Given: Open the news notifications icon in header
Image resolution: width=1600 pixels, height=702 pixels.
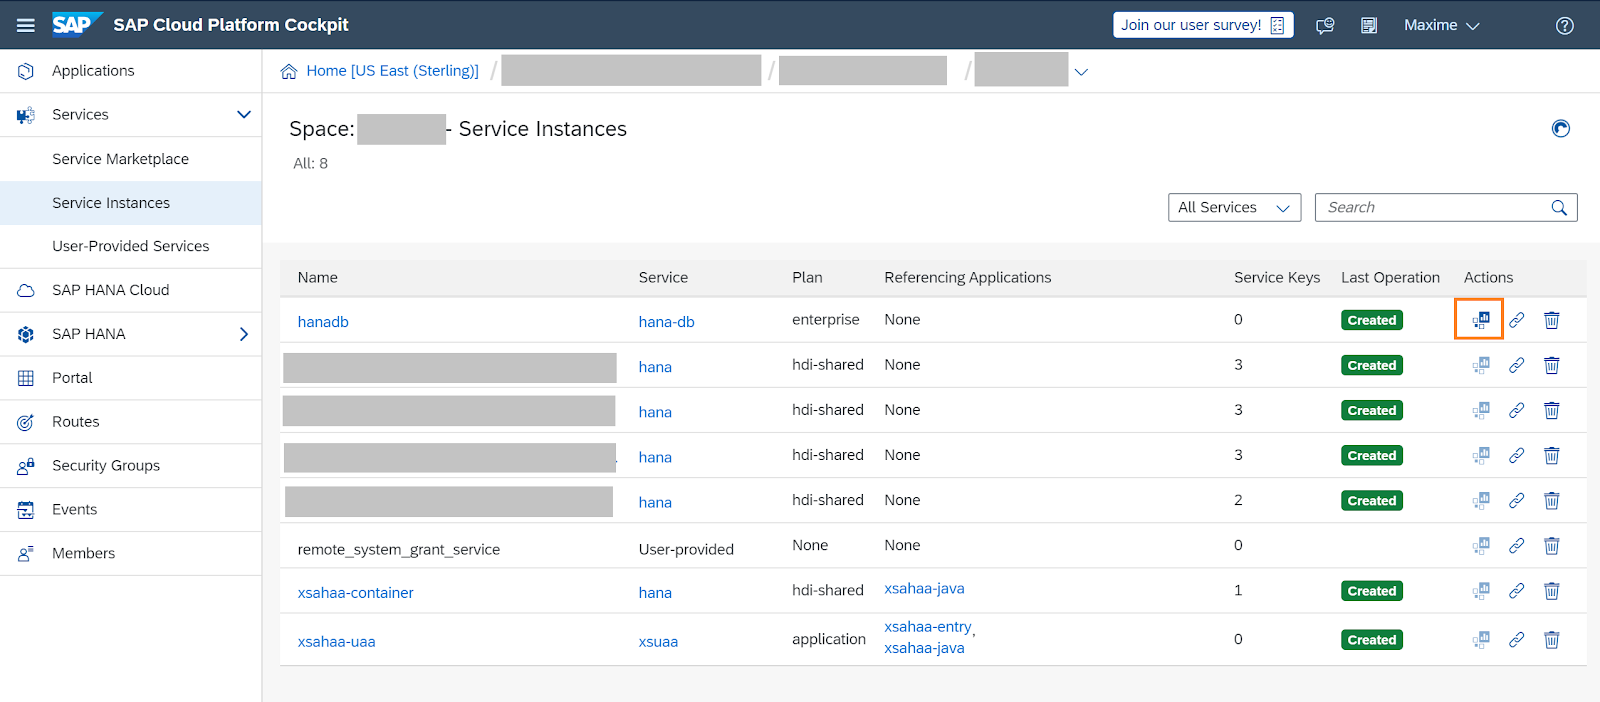Looking at the screenshot, I should [1369, 25].
